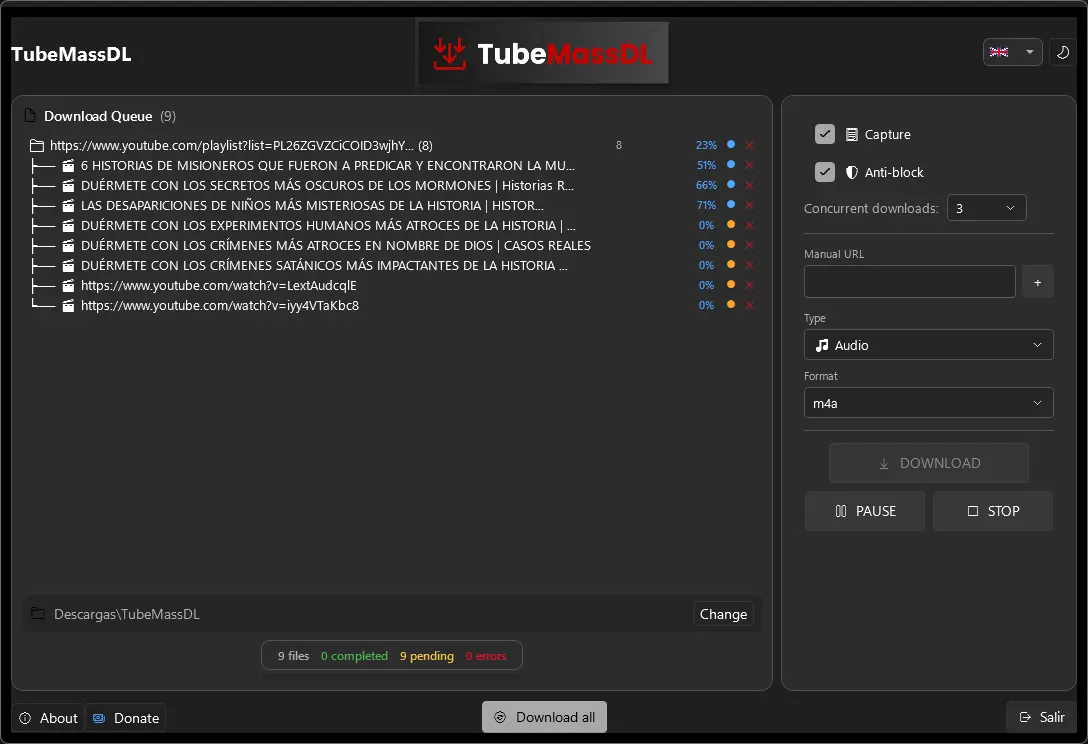Open the language flag dropdown

click(1012, 52)
